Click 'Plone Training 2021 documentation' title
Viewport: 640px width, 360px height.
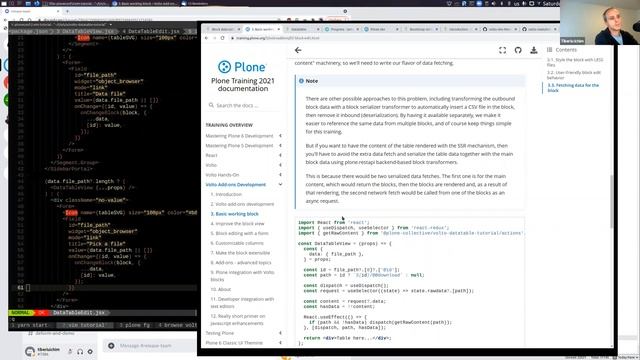(242, 84)
